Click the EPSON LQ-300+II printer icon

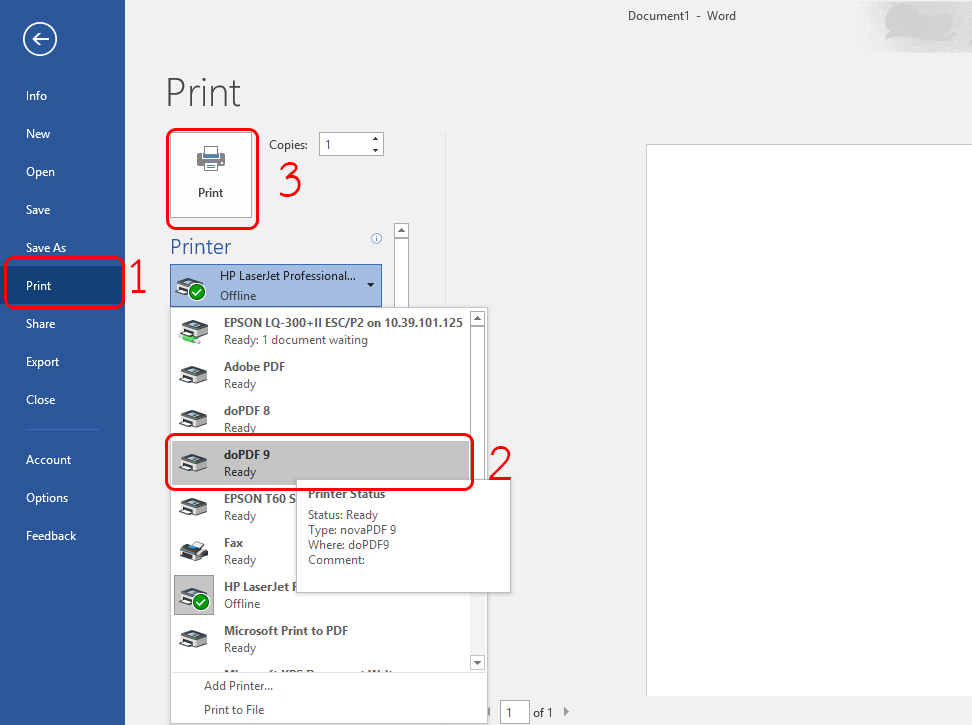click(193, 331)
